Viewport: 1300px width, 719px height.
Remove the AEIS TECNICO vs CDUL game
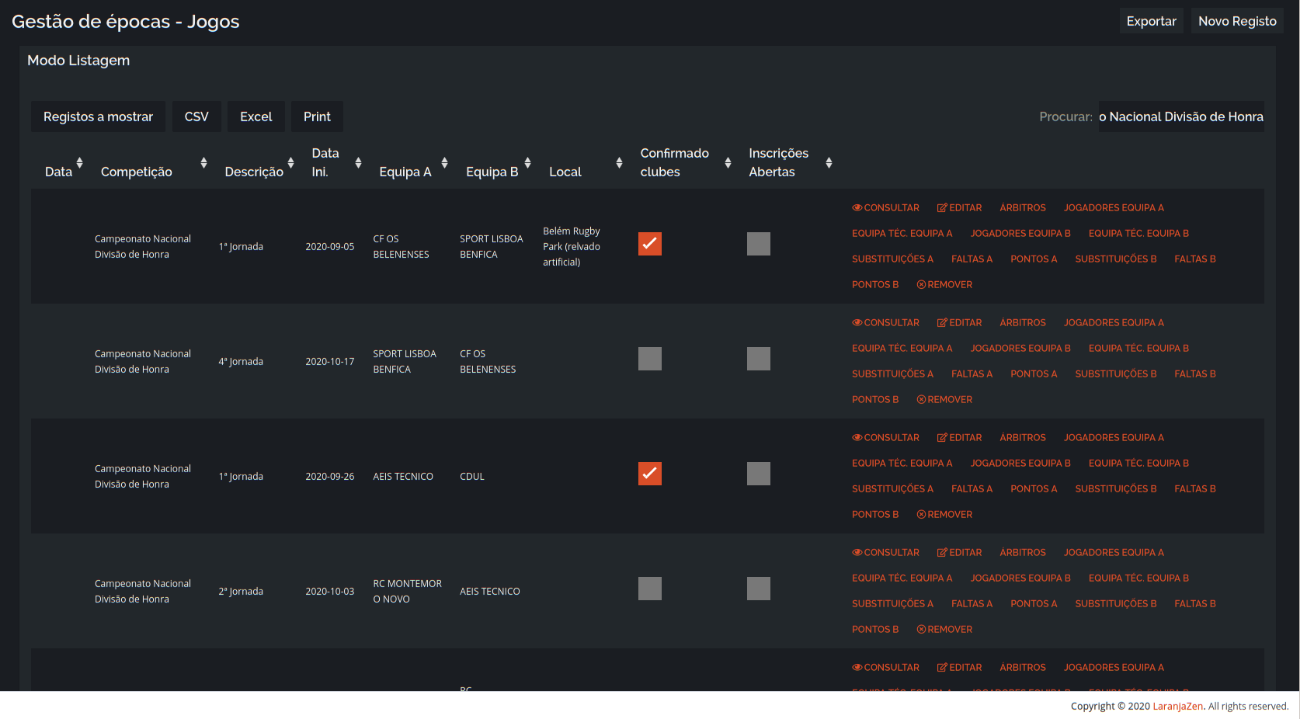pos(944,515)
